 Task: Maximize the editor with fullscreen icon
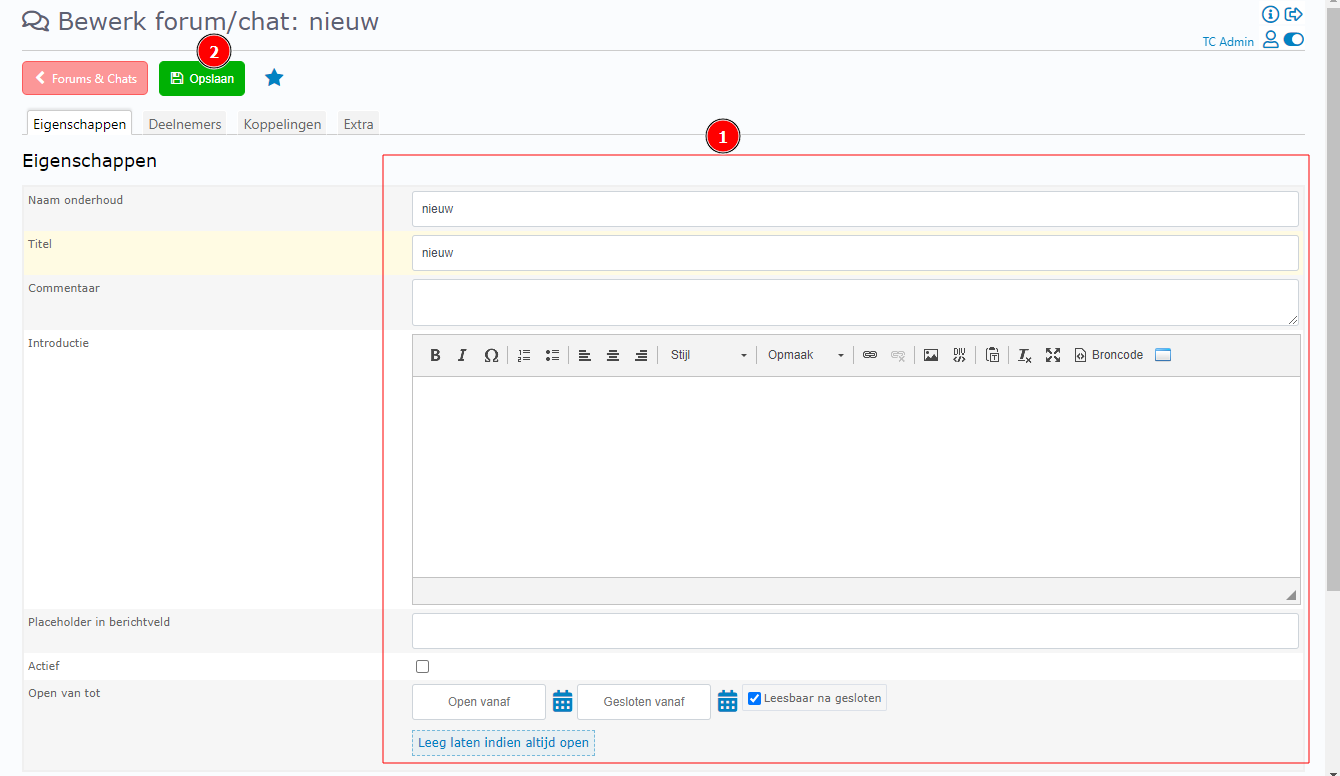[1053, 355]
